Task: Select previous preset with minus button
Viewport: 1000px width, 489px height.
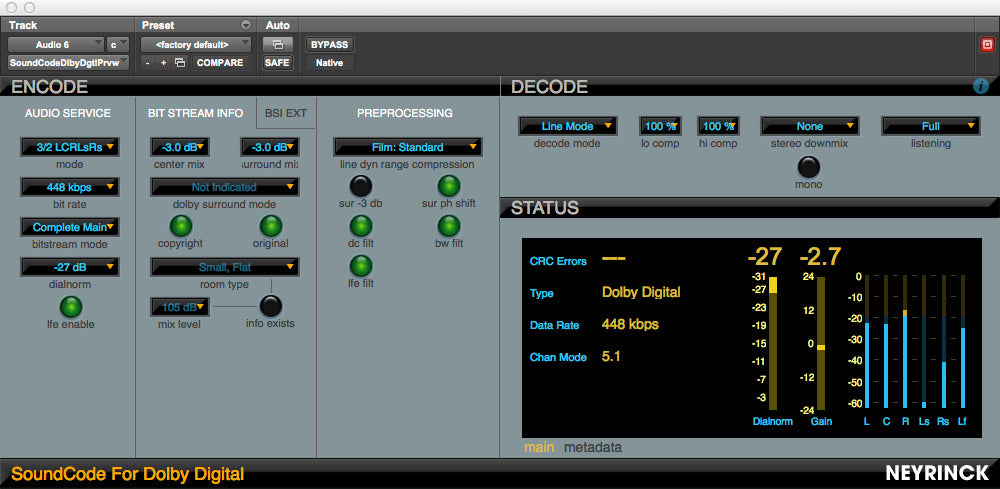Action: pyautogui.click(x=148, y=62)
